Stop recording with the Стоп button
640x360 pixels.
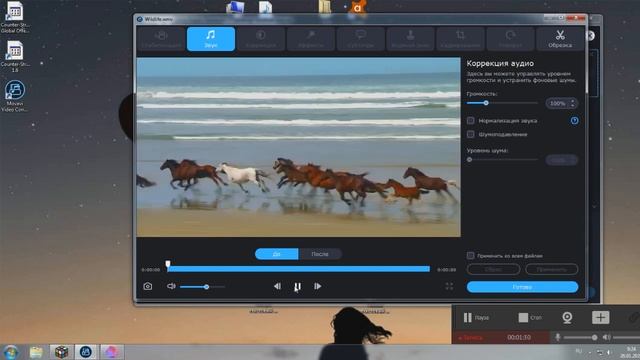[530, 318]
